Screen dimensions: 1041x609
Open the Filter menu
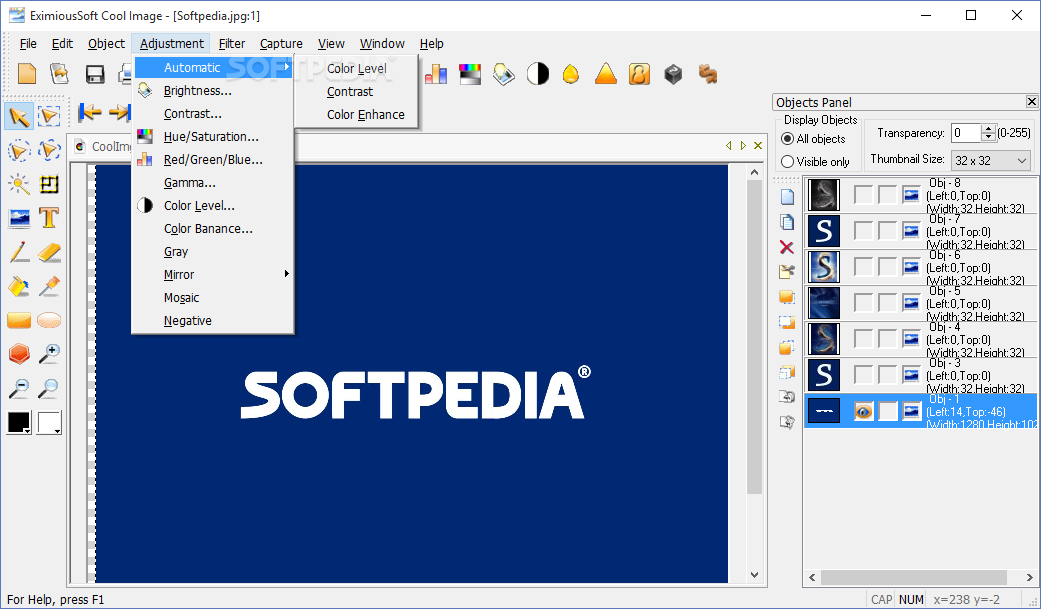(232, 44)
